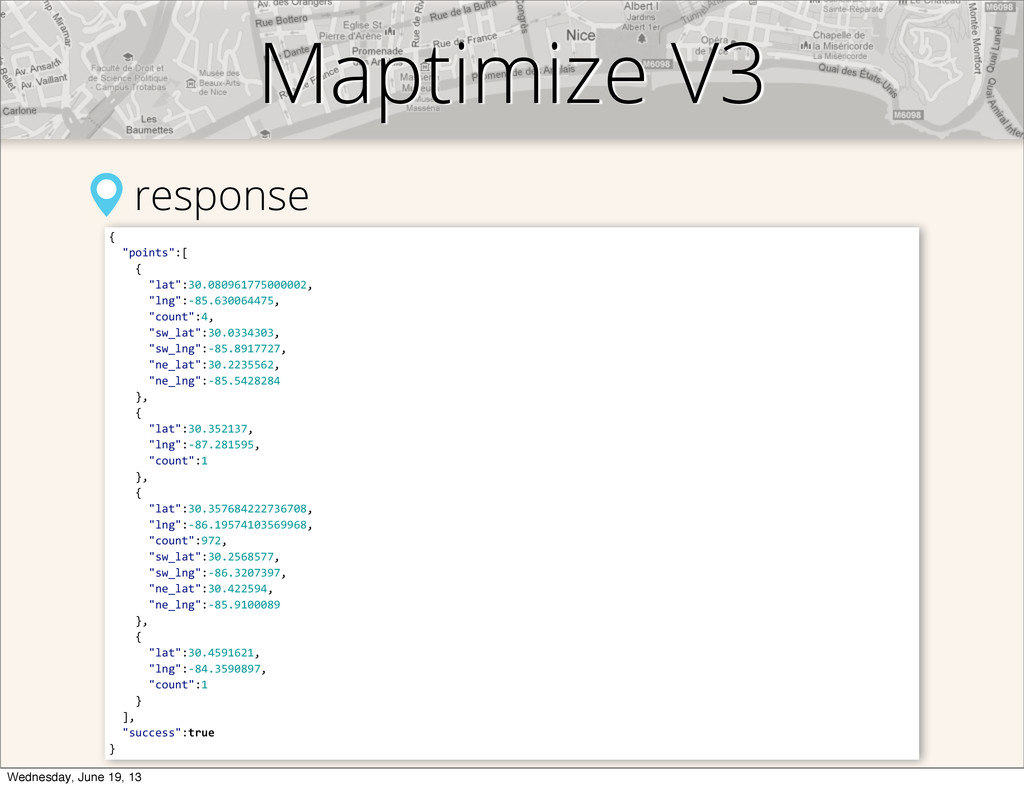The width and height of the screenshot is (1024, 788).
Task: Click the "Carlone" map label
Action: point(20,110)
